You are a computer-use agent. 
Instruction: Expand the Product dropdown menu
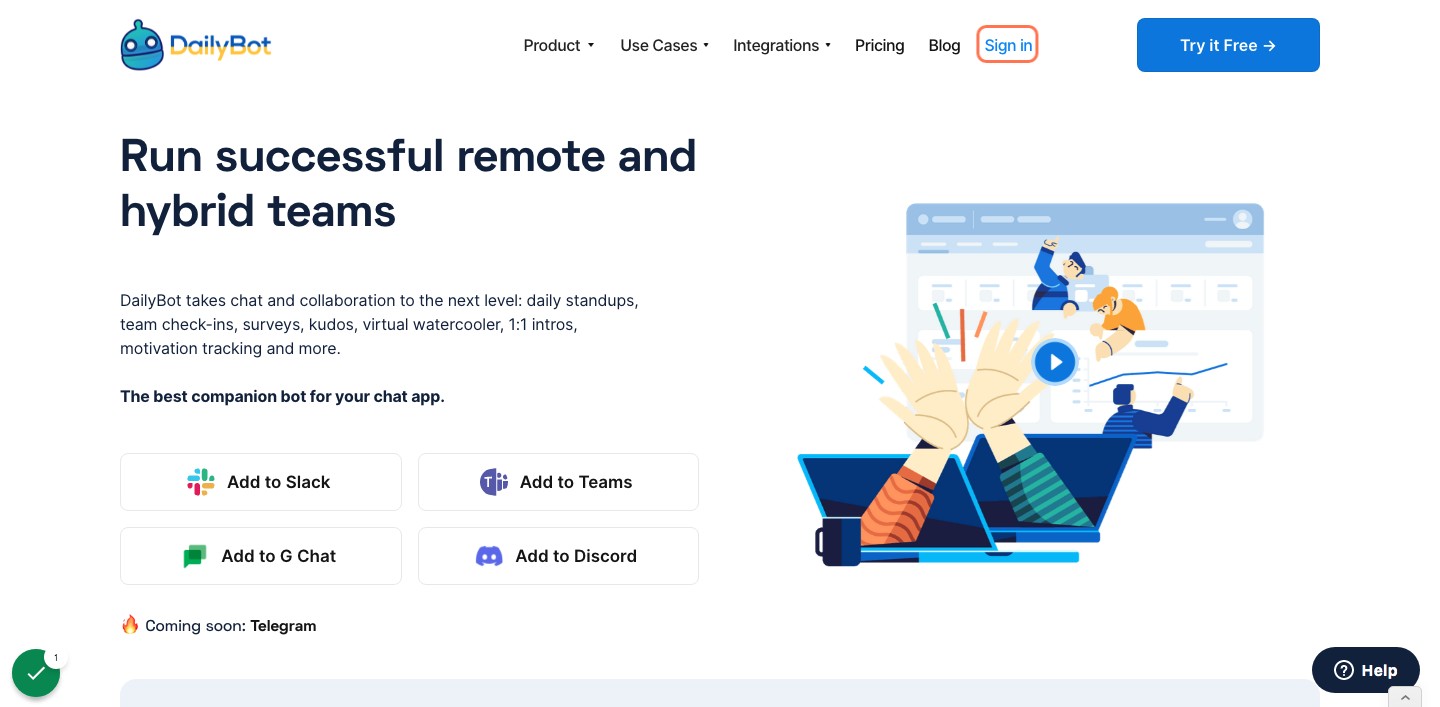pyautogui.click(x=559, y=45)
